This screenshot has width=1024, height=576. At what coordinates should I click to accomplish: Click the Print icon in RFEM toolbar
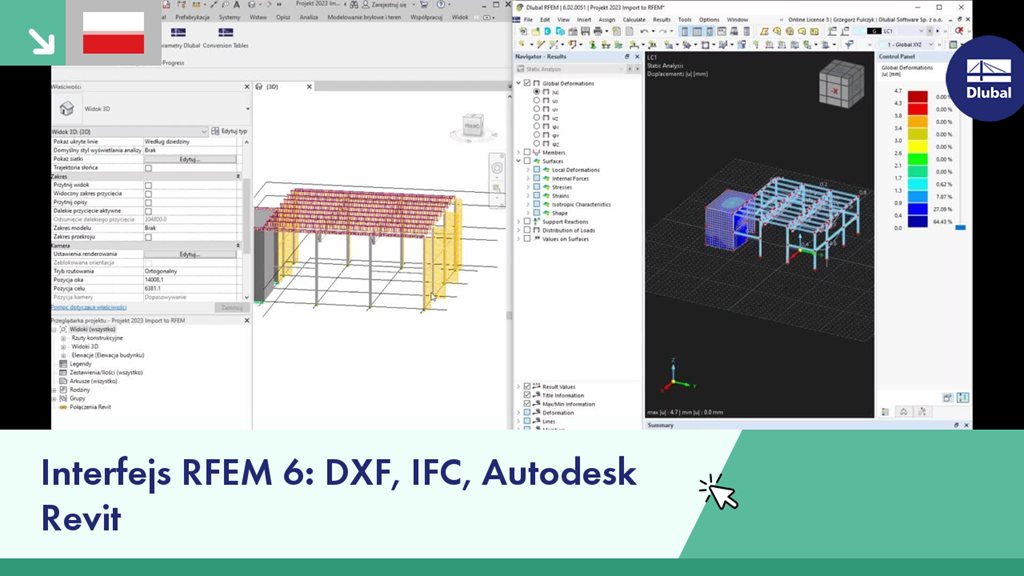coord(598,31)
